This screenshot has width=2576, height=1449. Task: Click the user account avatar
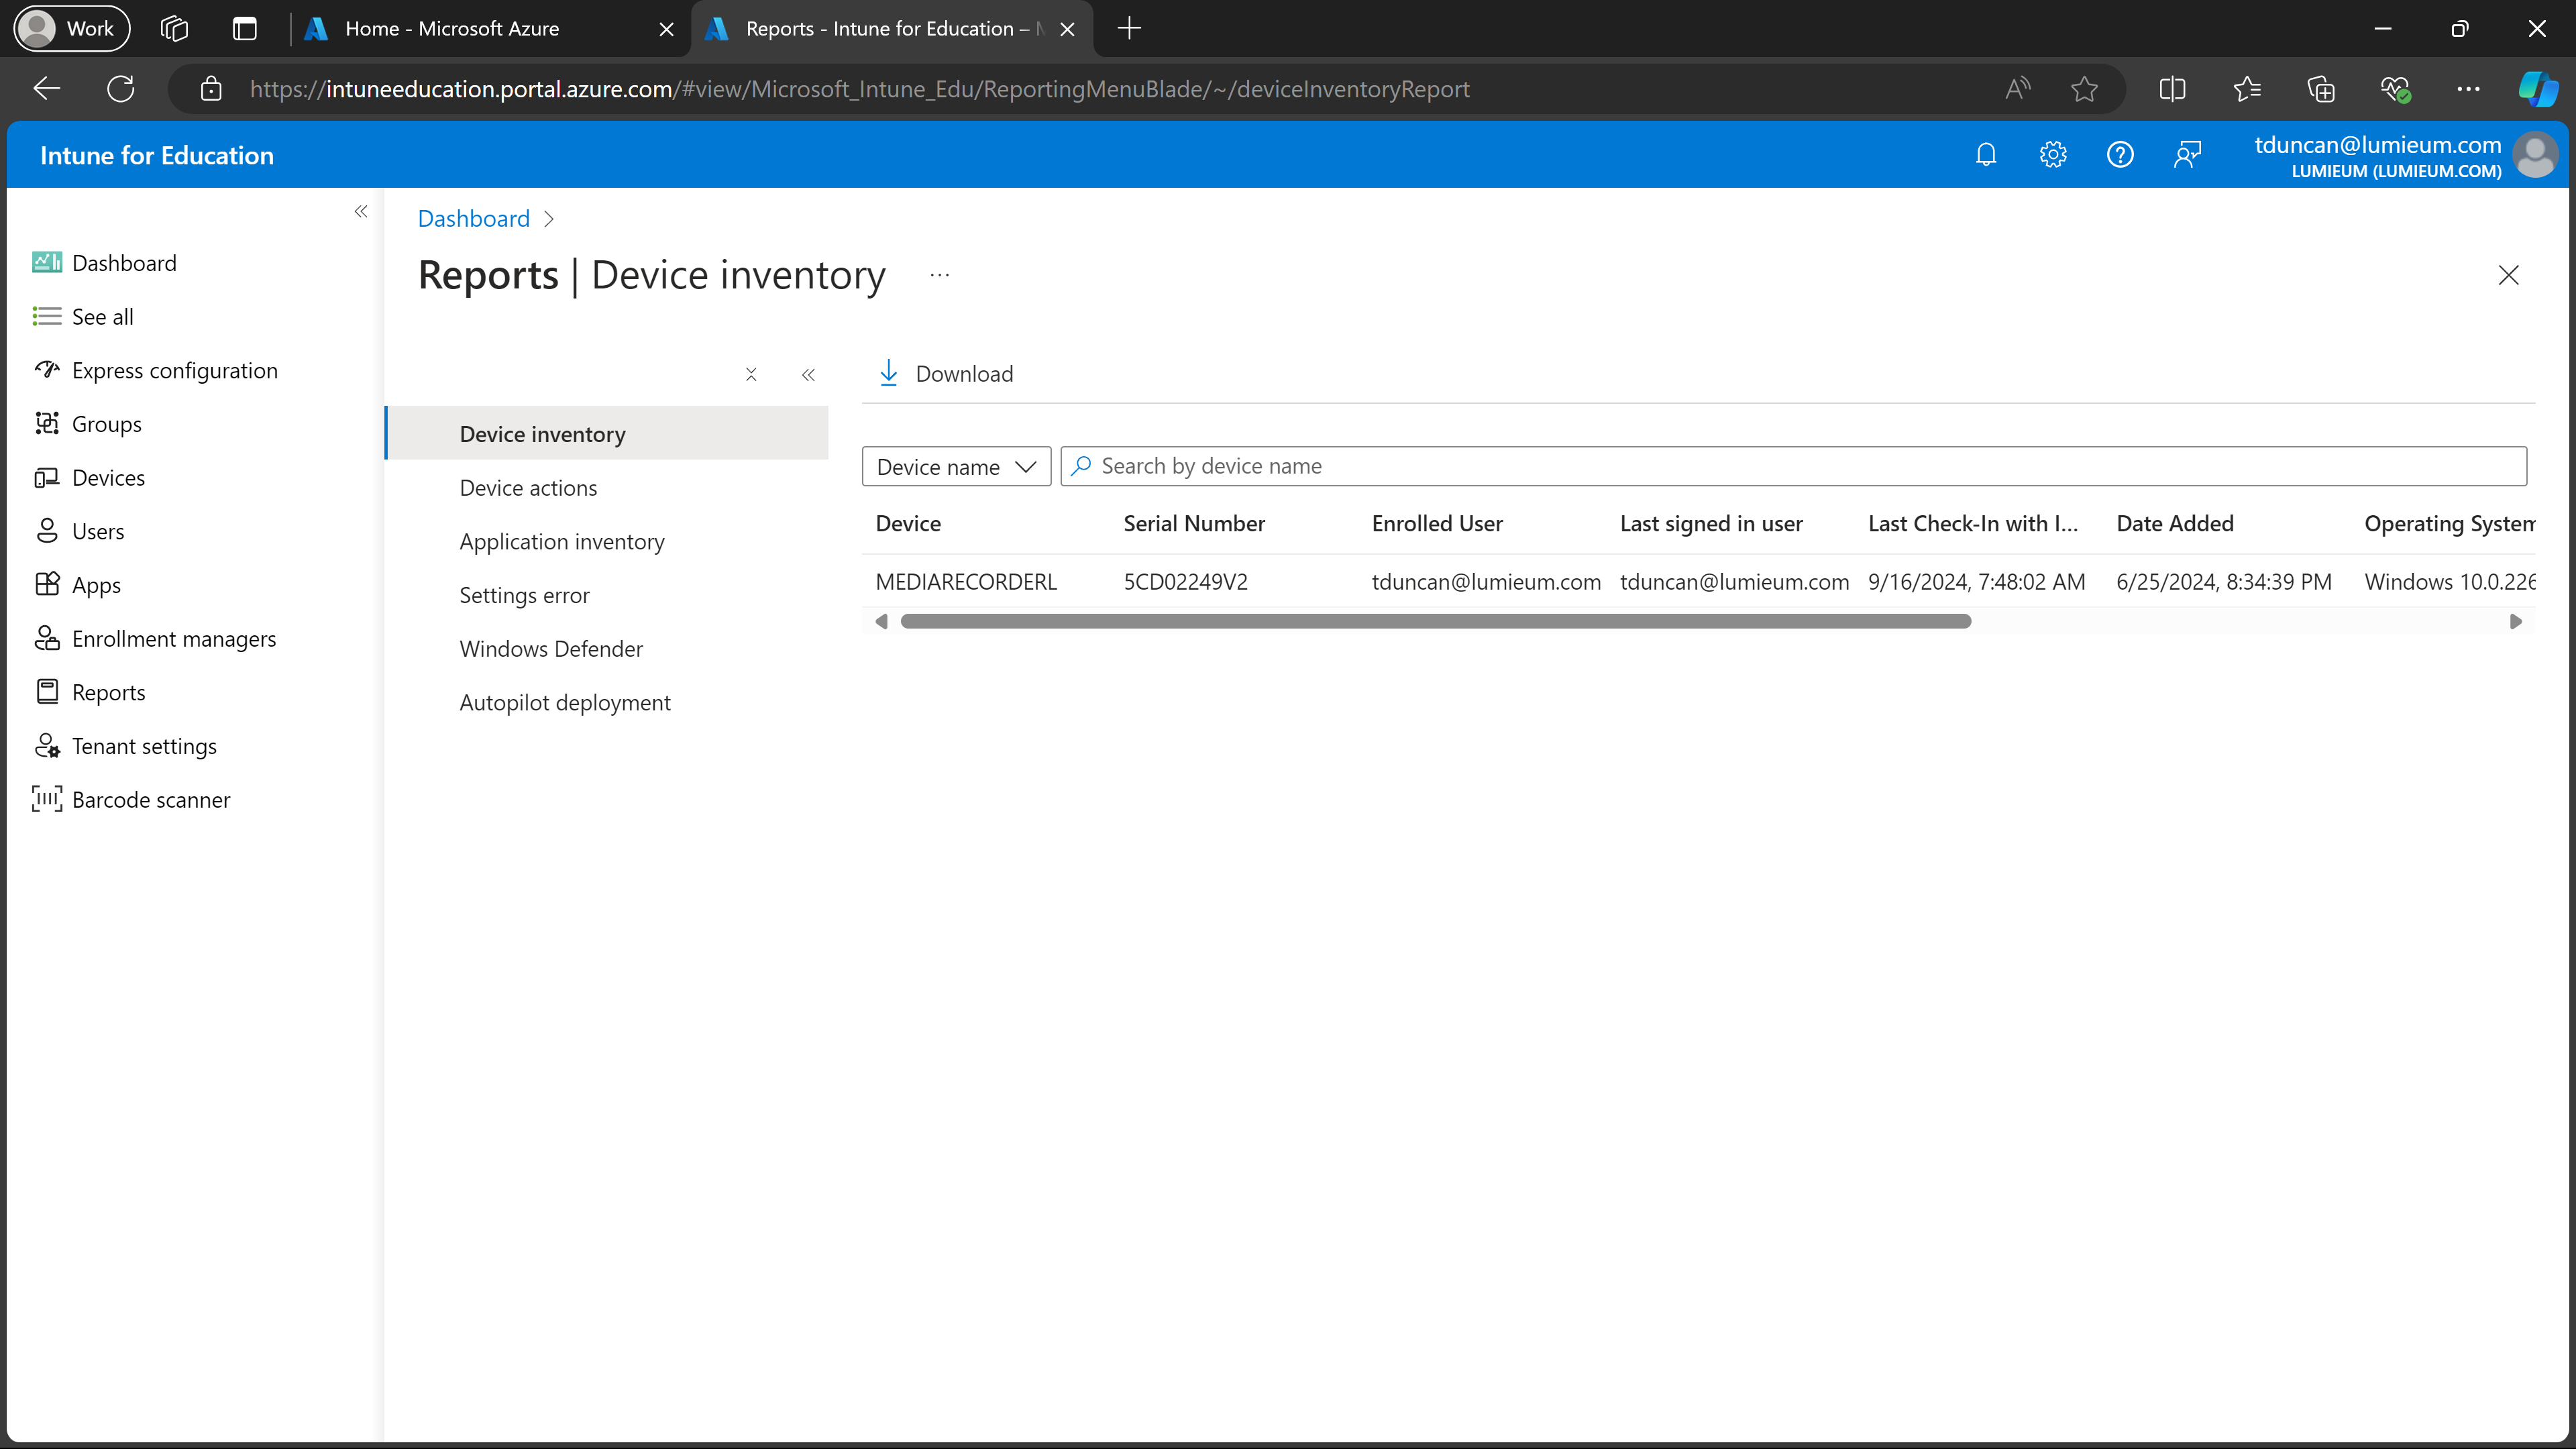pyautogui.click(x=2535, y=155)
